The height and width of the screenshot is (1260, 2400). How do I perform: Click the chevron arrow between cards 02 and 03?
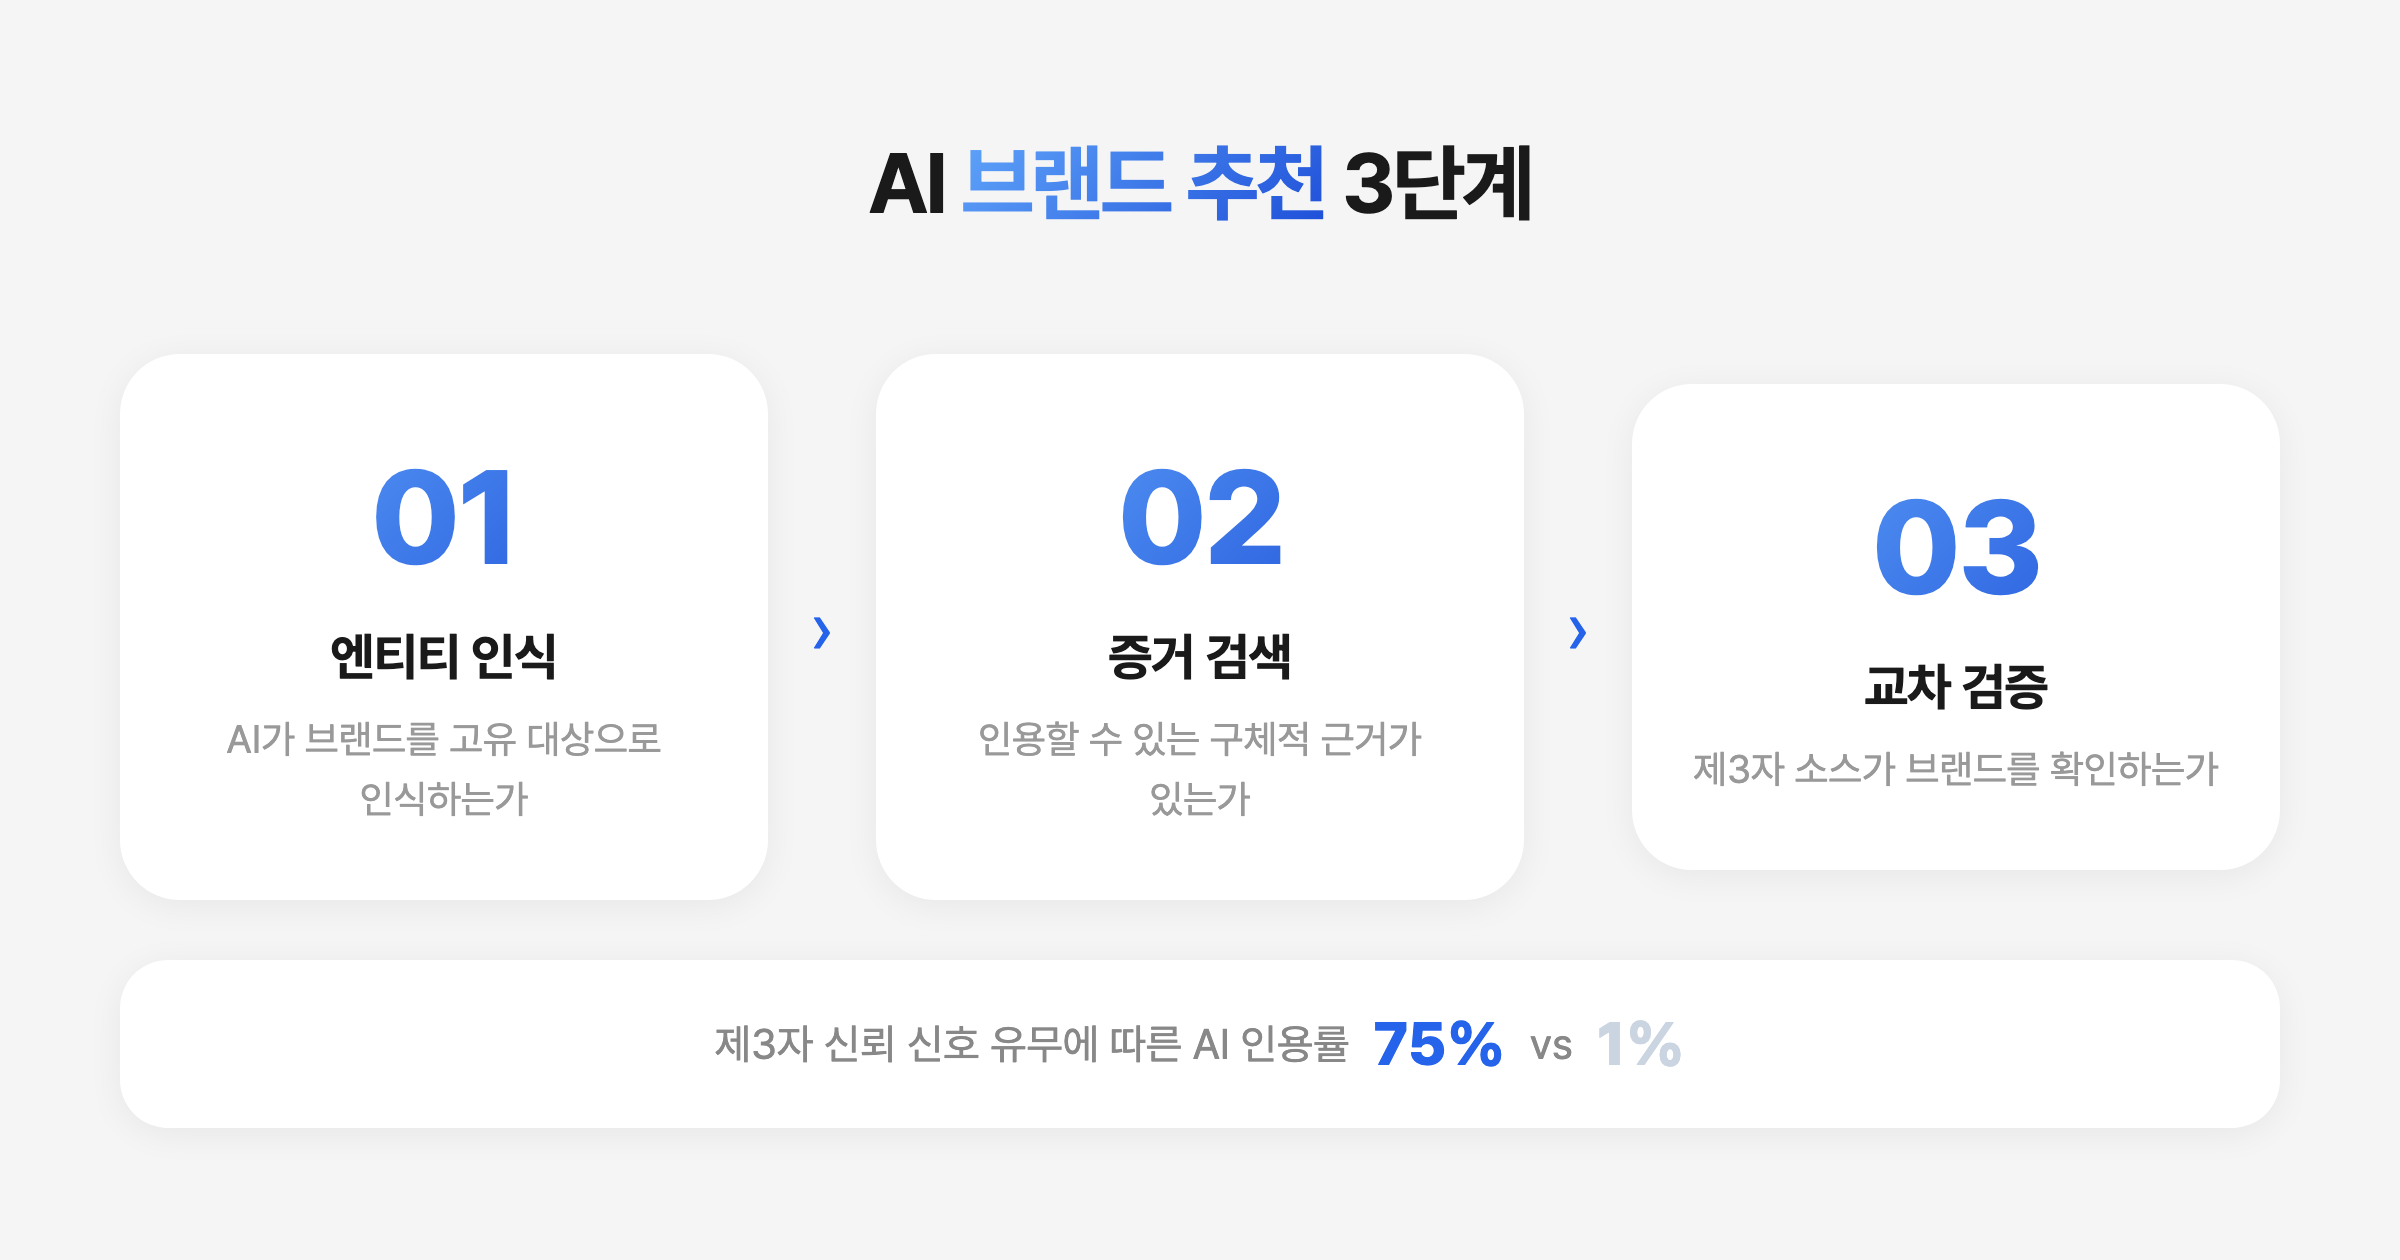[x=1578, y=632]
